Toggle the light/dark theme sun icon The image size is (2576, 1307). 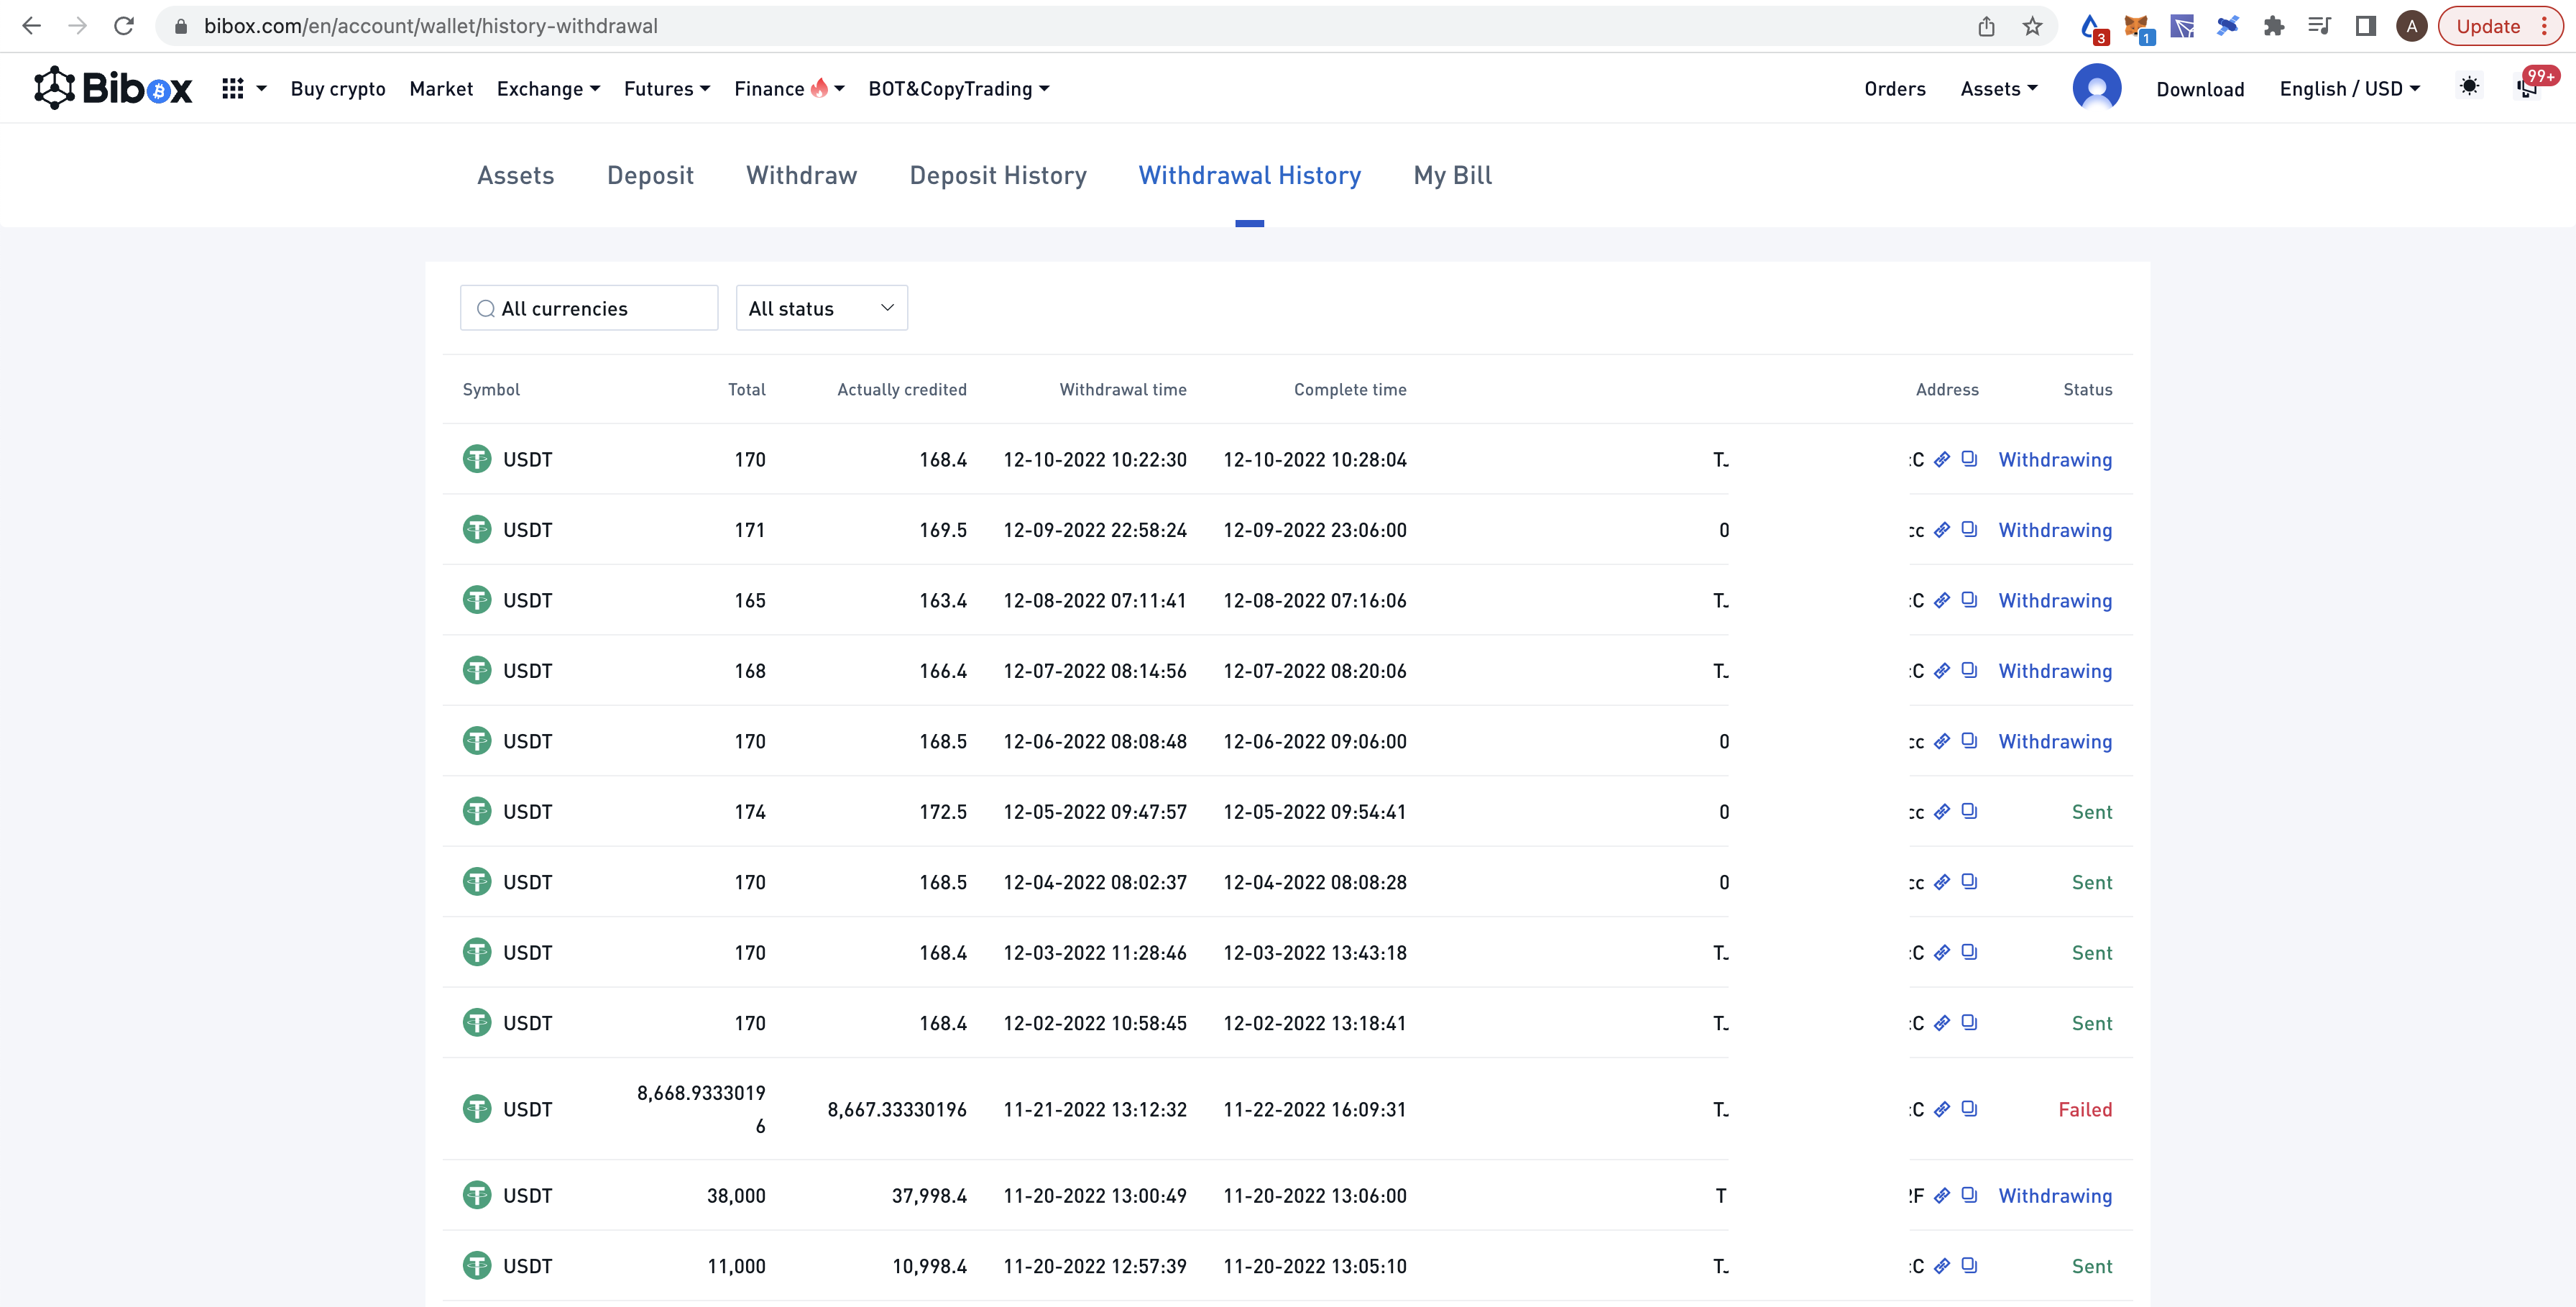point(2470,88)
